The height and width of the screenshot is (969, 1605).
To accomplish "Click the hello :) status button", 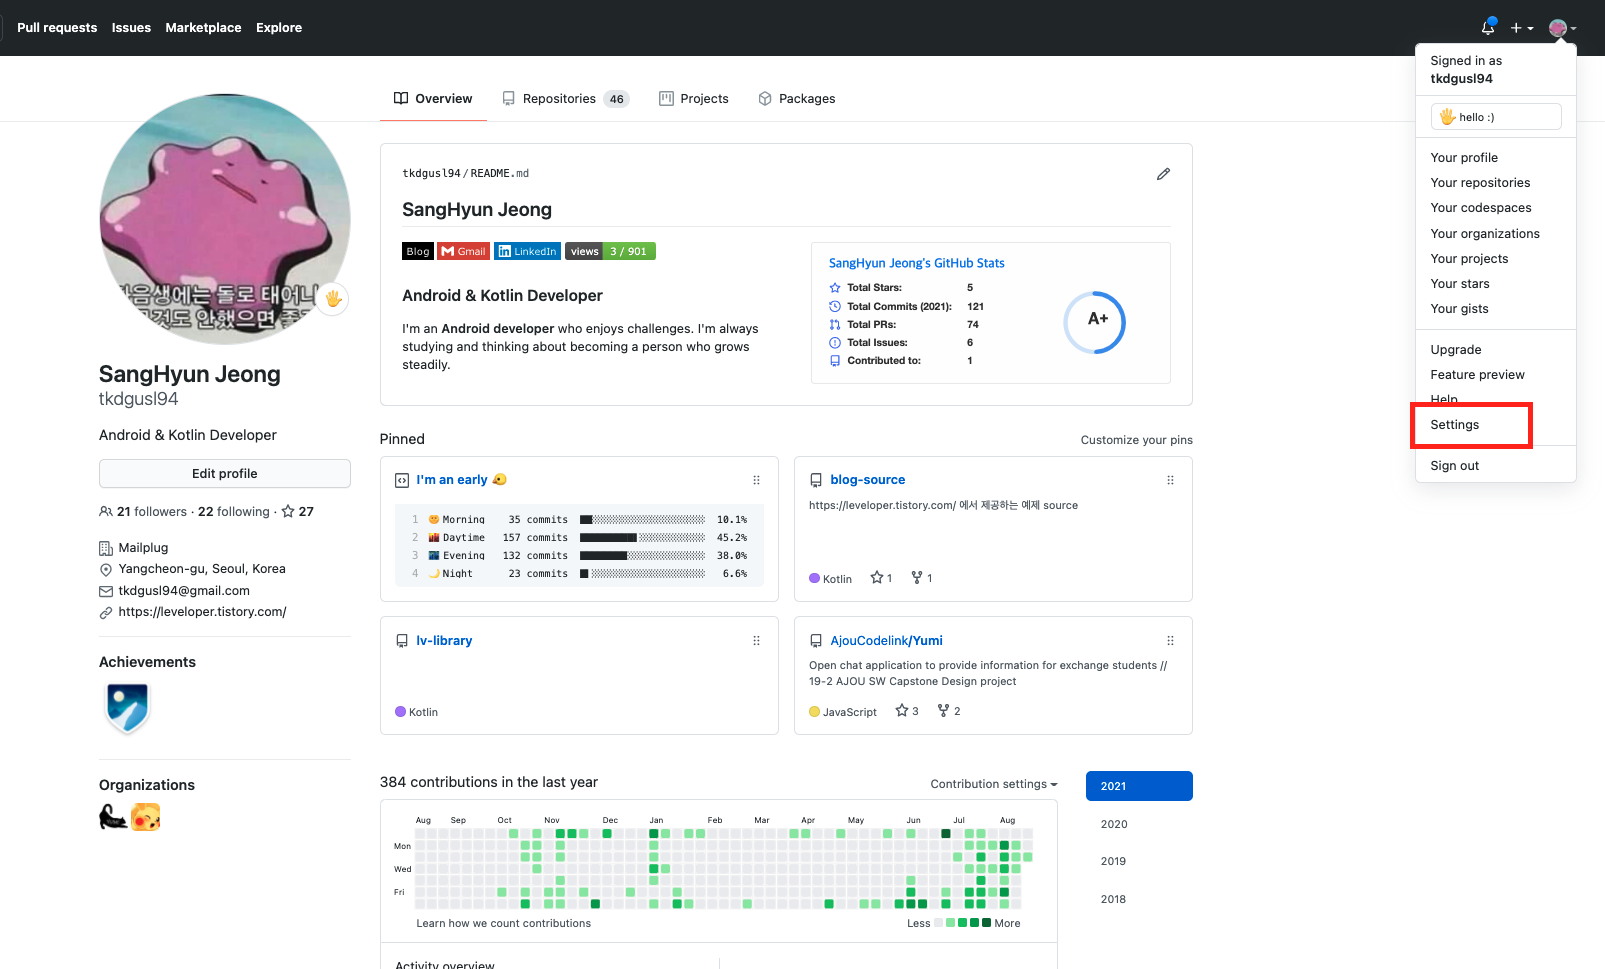I will 1496,117.
